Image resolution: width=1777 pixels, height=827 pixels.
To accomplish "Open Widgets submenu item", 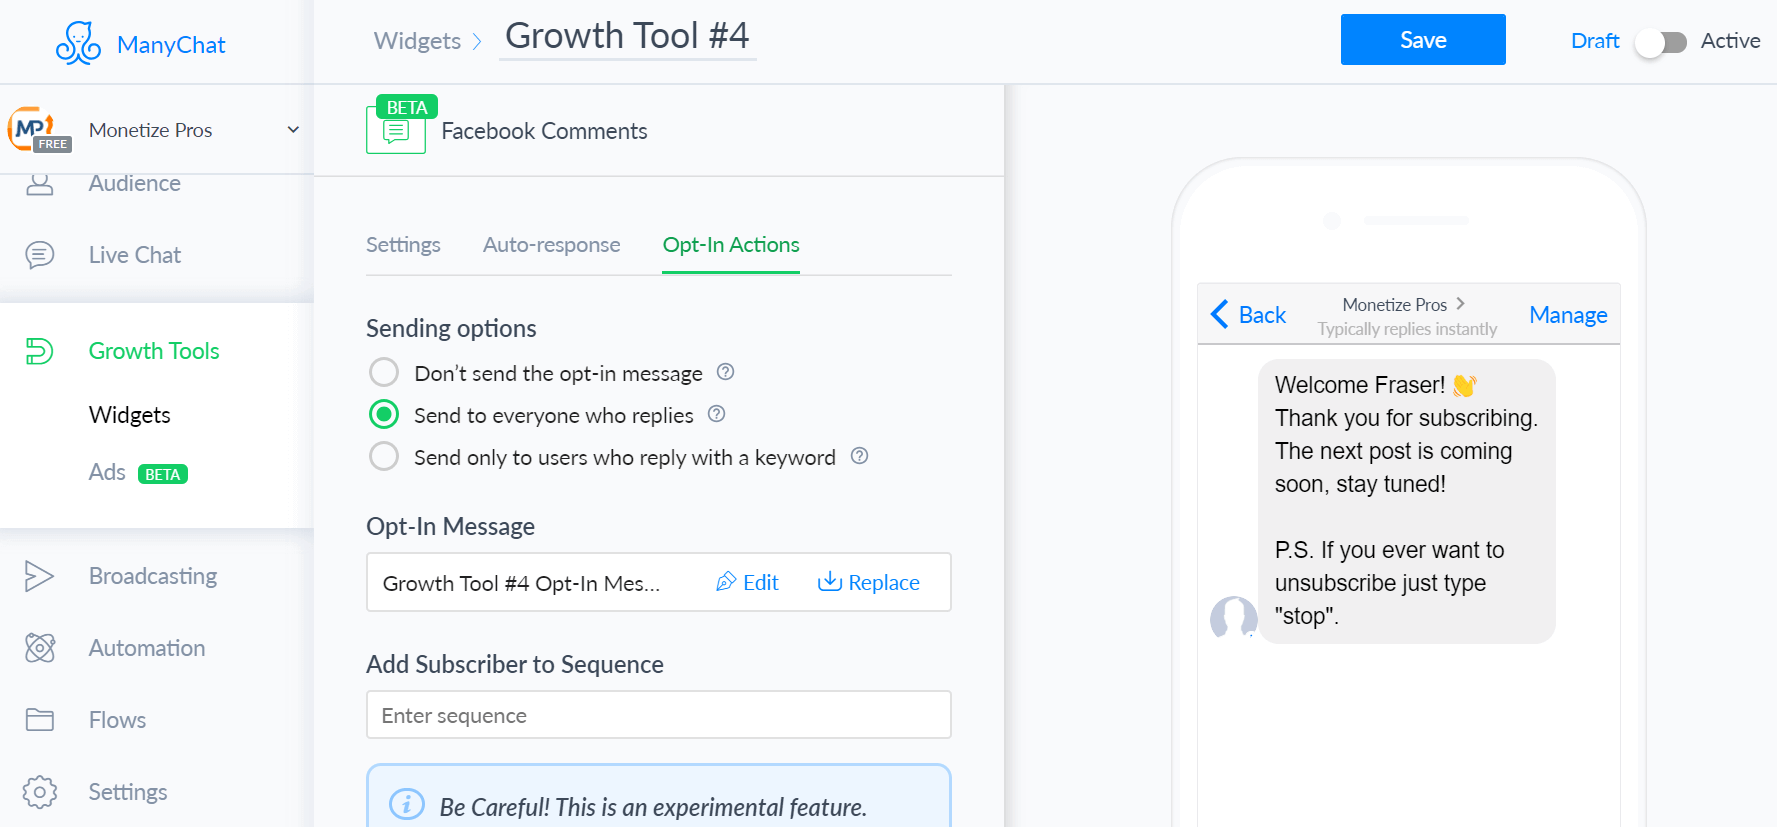I will (129, 415).
